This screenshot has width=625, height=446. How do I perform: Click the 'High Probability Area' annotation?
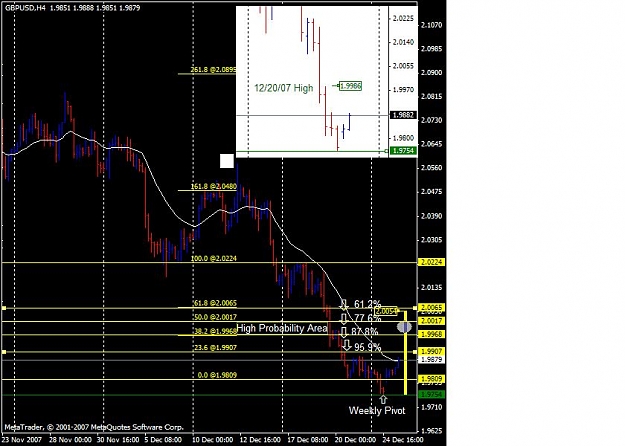pyautogui.click(x=282, y=328)
